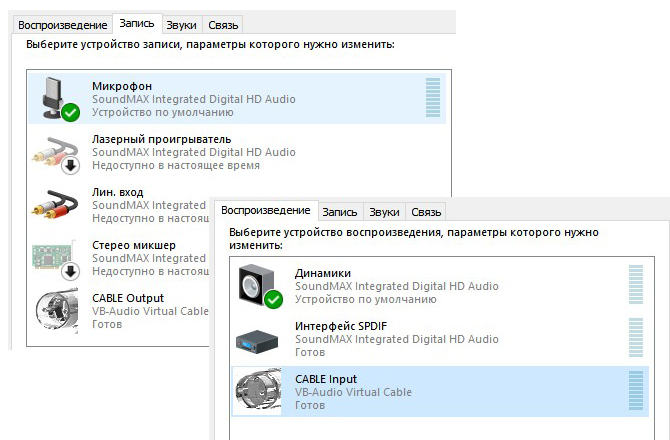This screenshot has height=440, width=670.
Task: Click 'VB-Audio Virtual Cable' under CABLE Input
Action: tap(353, 392)
